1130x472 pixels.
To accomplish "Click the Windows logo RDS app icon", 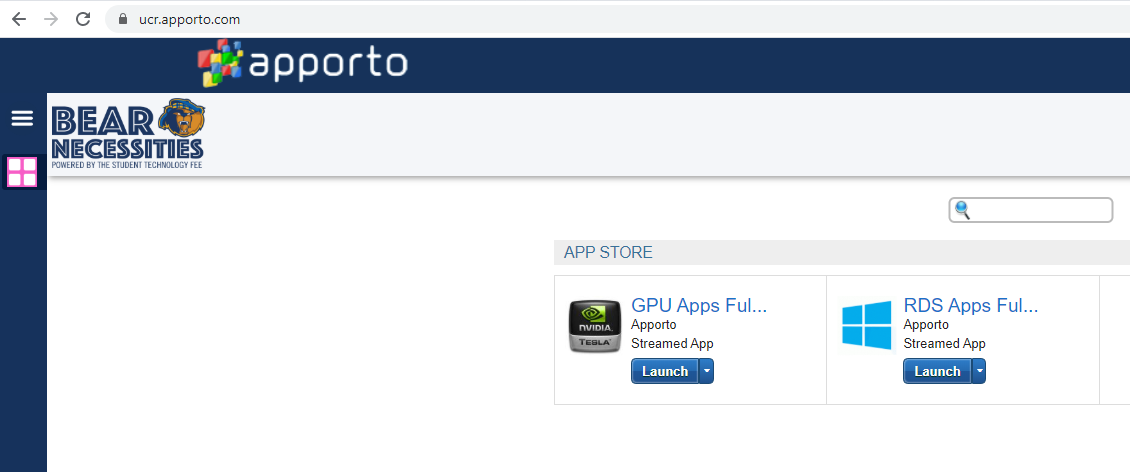I will click(866, 326).
